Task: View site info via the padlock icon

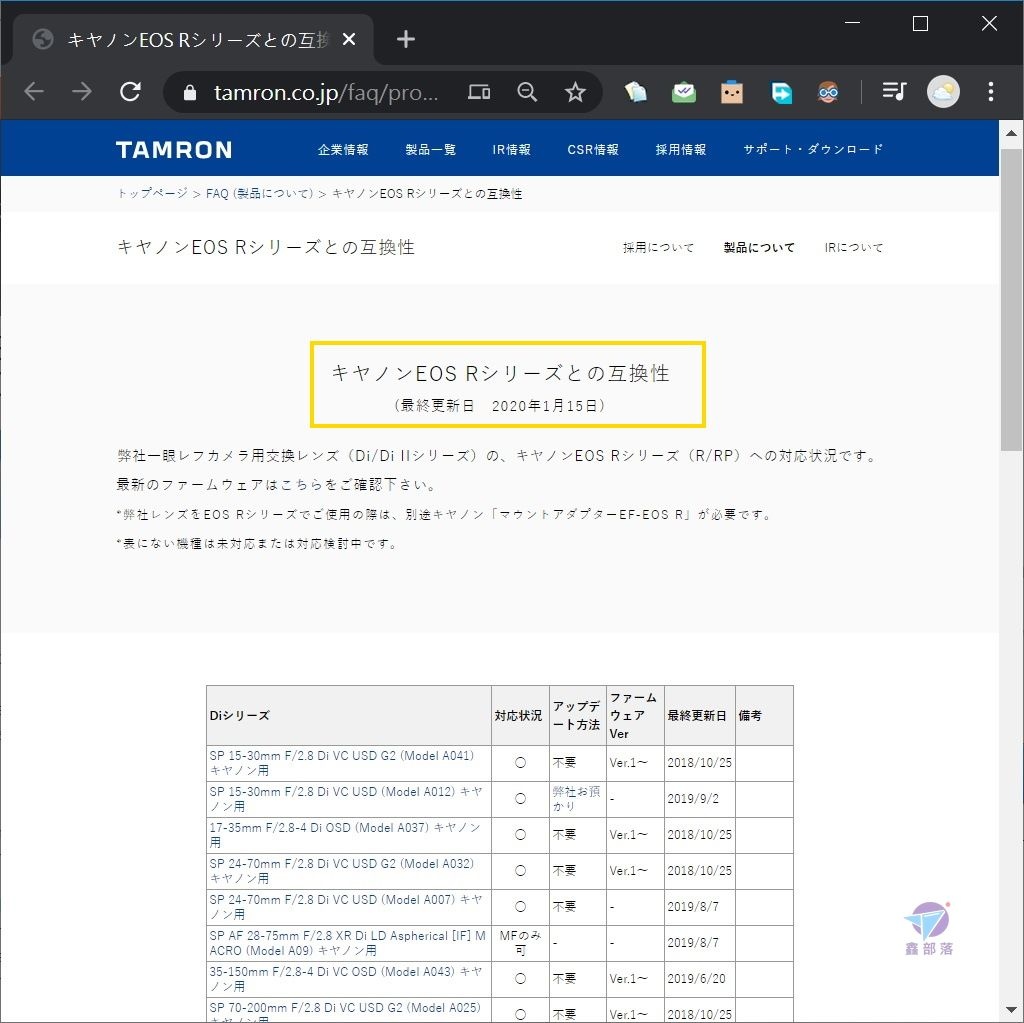Action: point(190,93)
